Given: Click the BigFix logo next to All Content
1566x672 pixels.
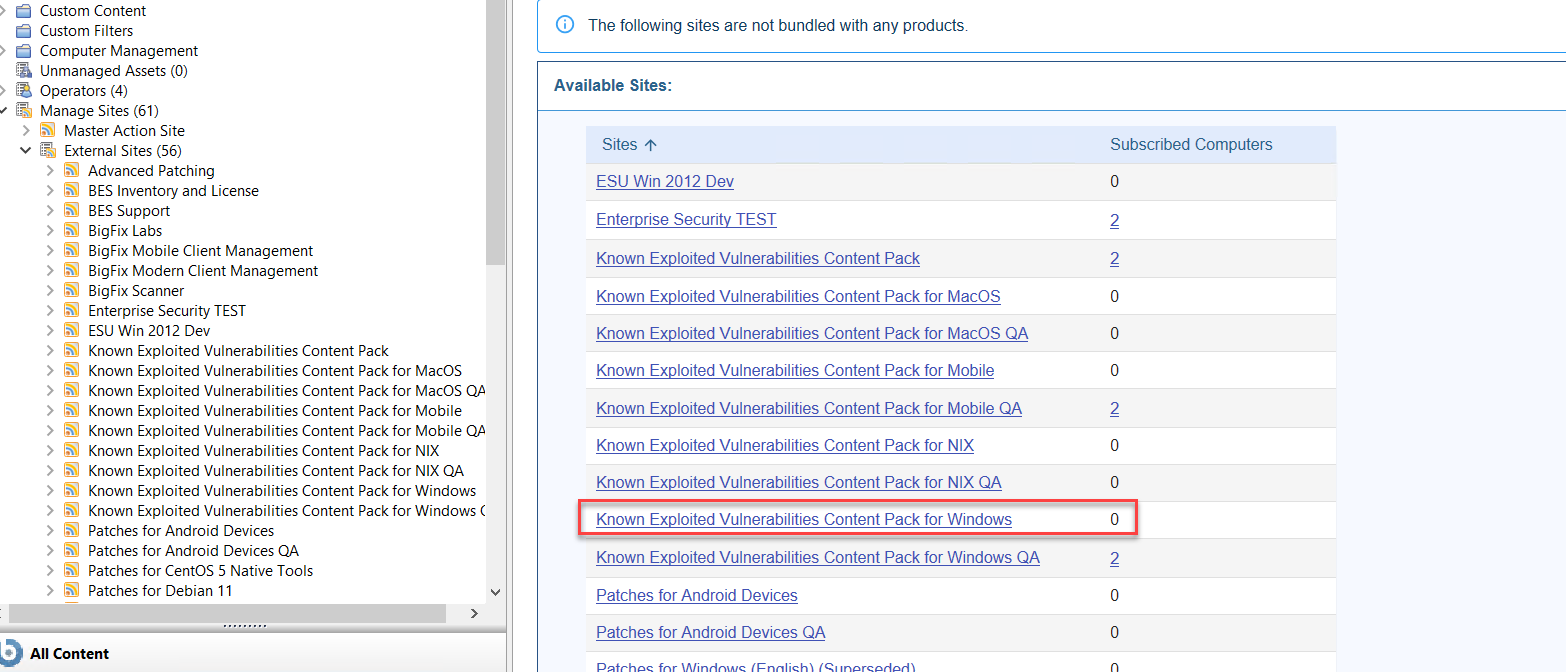Looking at the screenshot, I should (14, 653).
